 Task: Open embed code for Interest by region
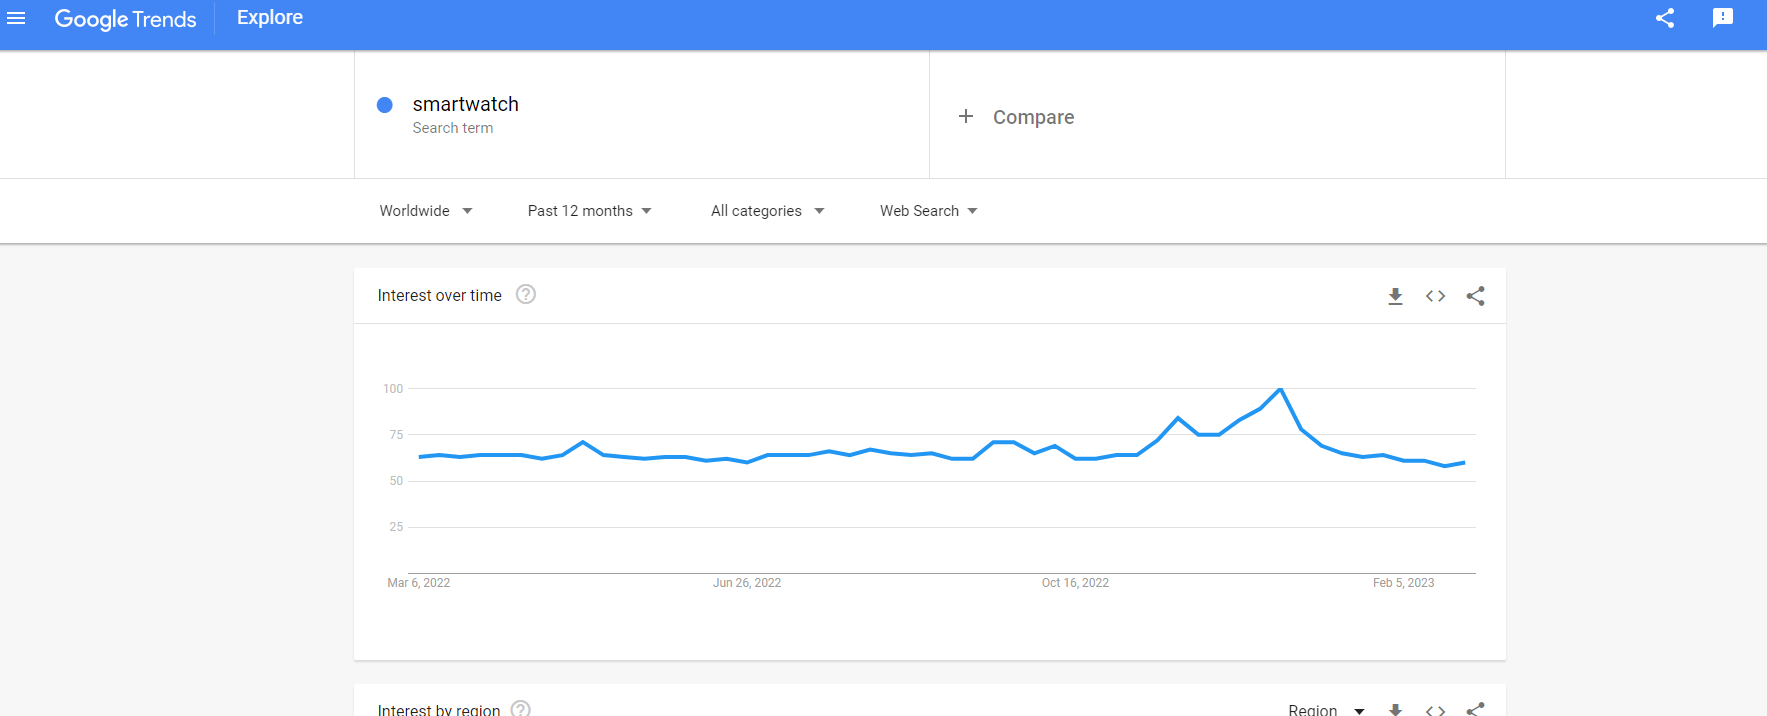pyautogui.click(x=1435, y=710)
